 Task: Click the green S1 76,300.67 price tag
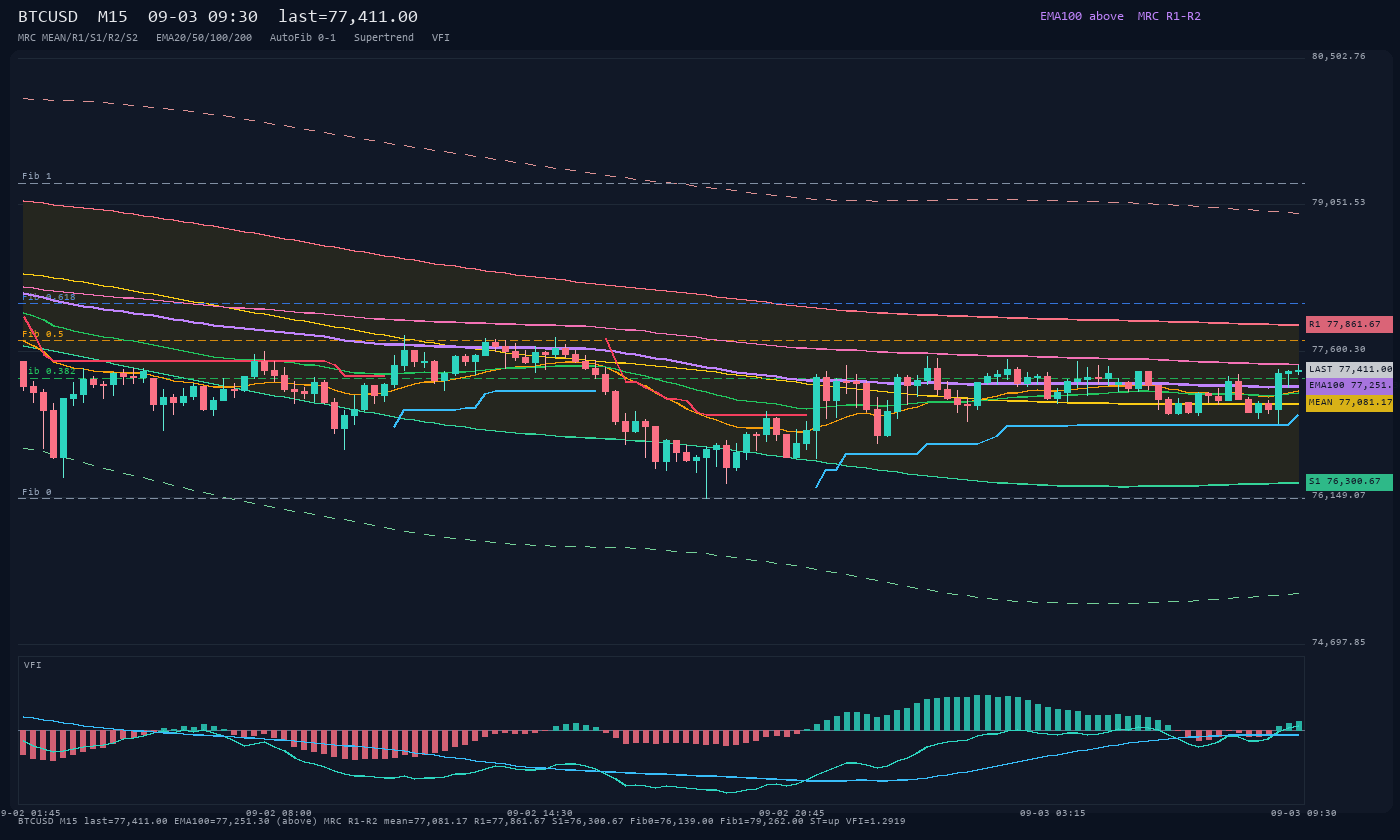click(x=1349, y=482)
